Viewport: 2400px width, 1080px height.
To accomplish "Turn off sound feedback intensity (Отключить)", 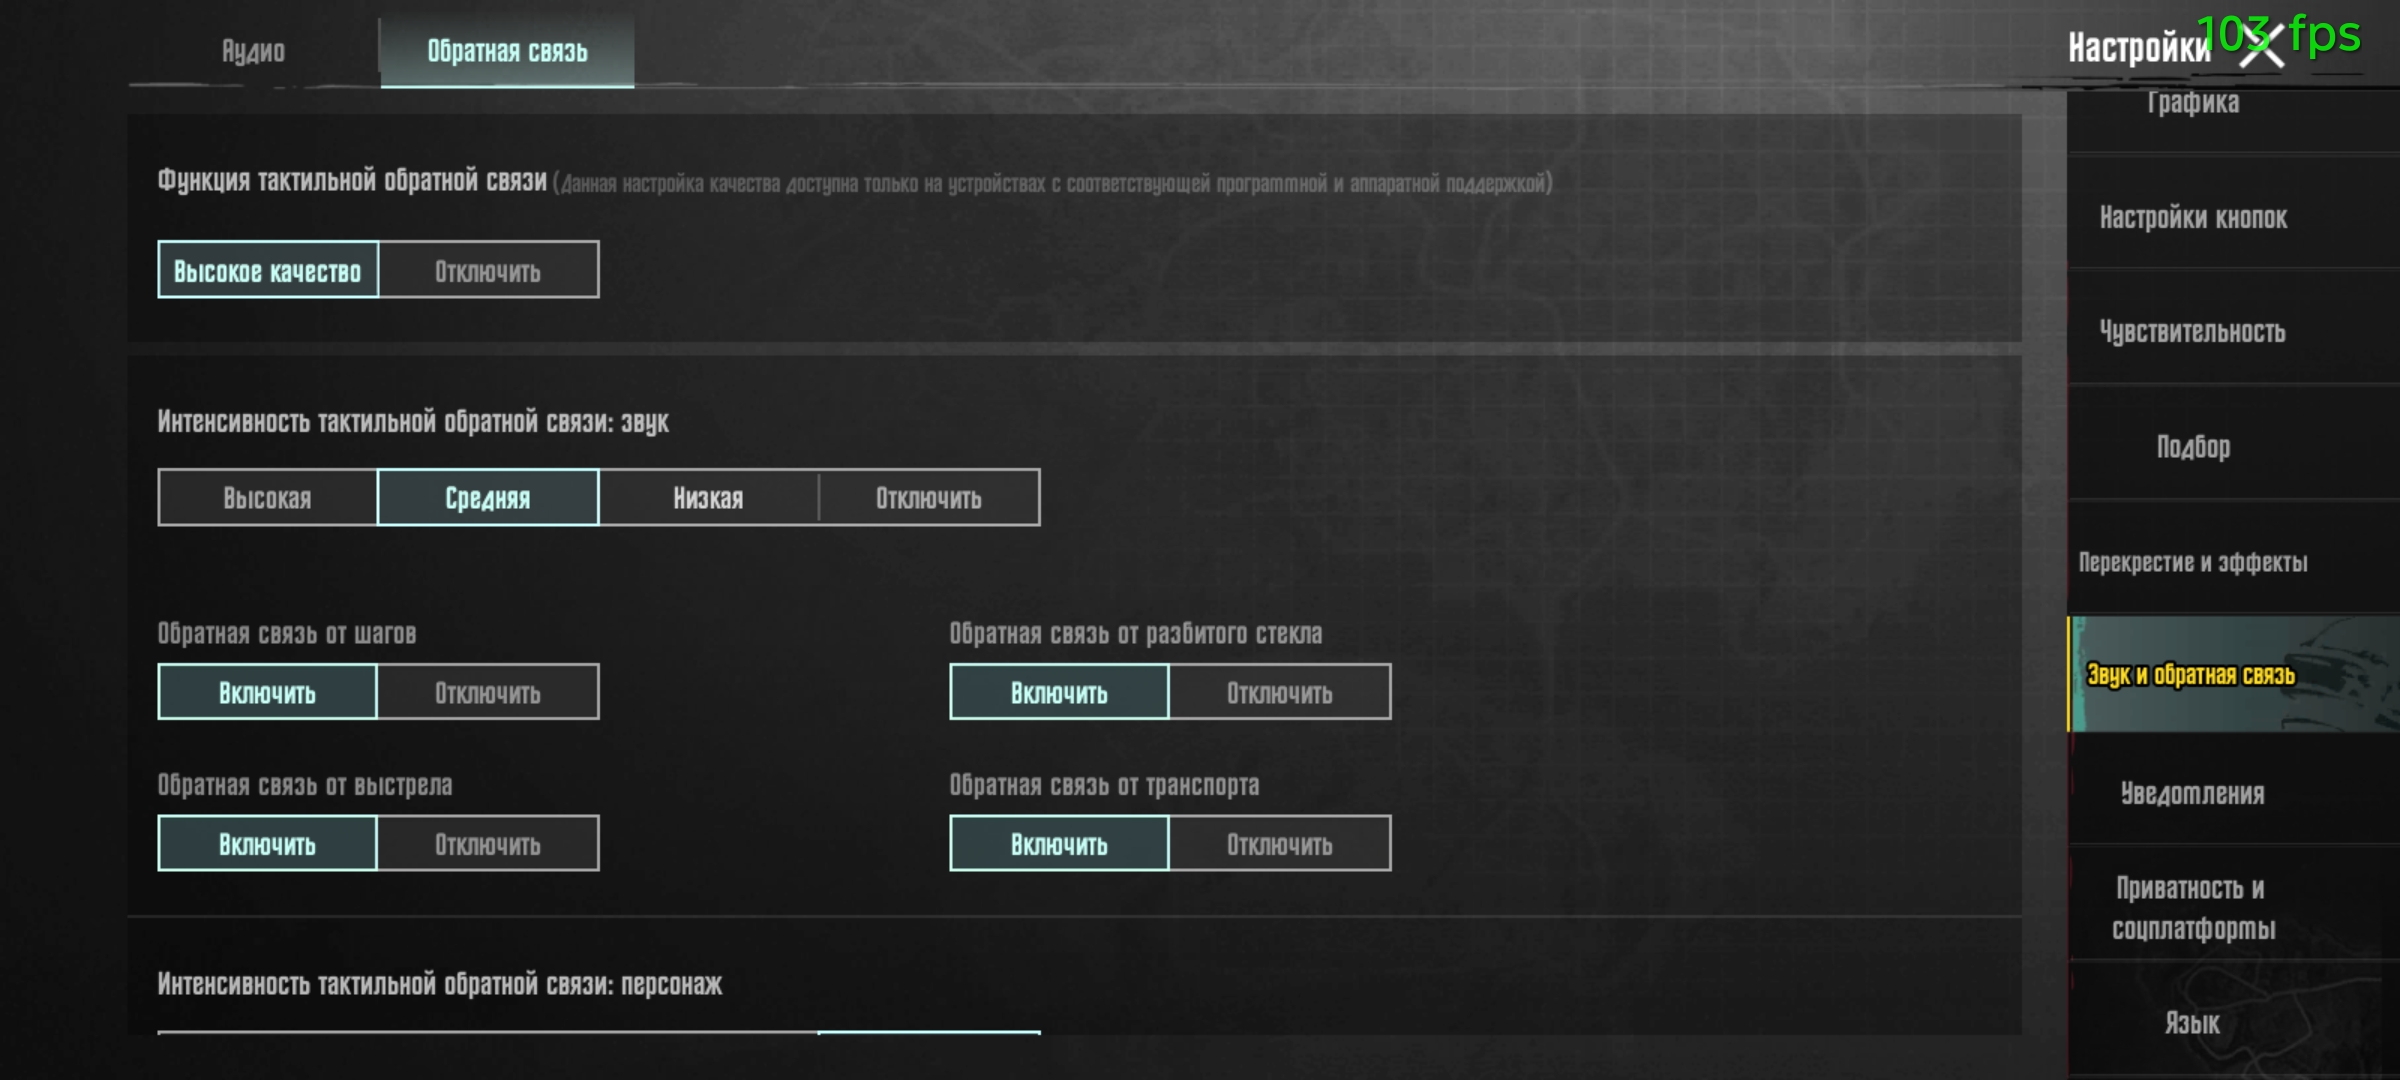I will pos(929,497).
